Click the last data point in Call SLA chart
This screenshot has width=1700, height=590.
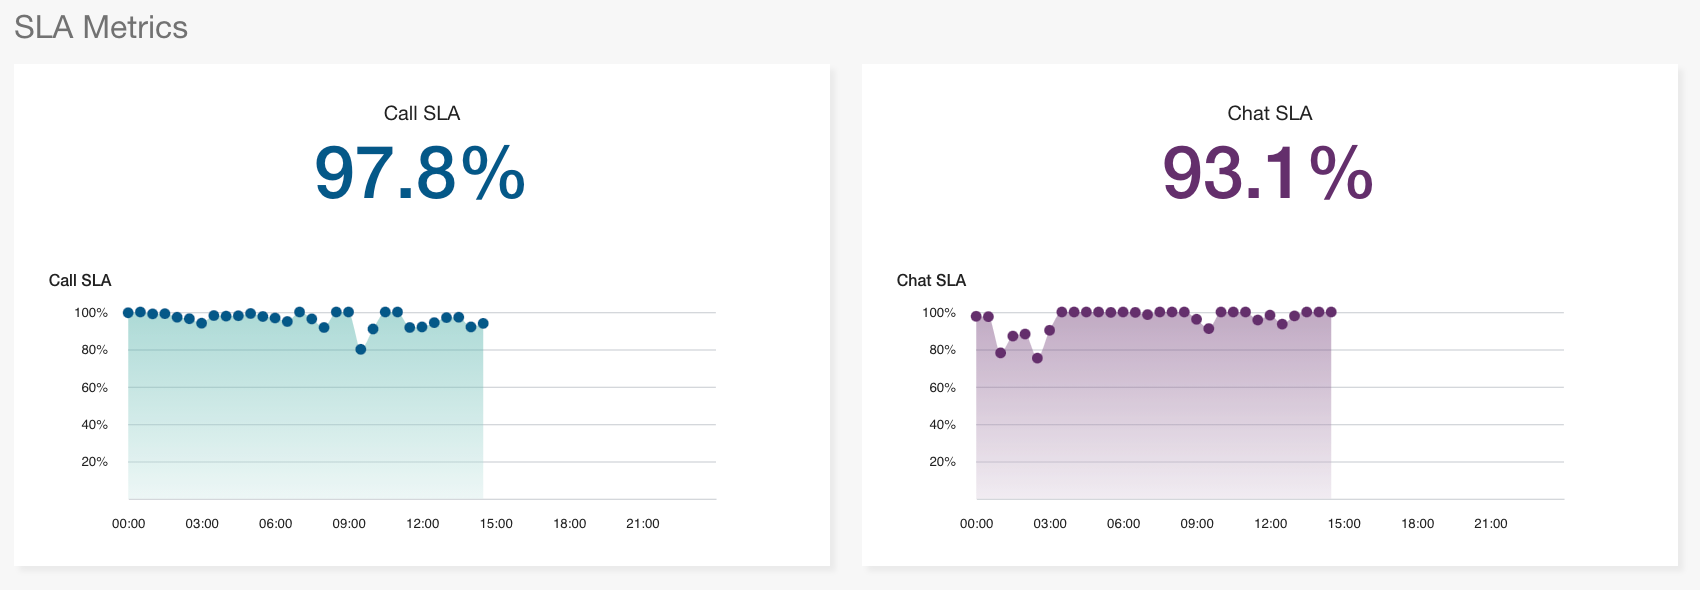tap(483, 323)
